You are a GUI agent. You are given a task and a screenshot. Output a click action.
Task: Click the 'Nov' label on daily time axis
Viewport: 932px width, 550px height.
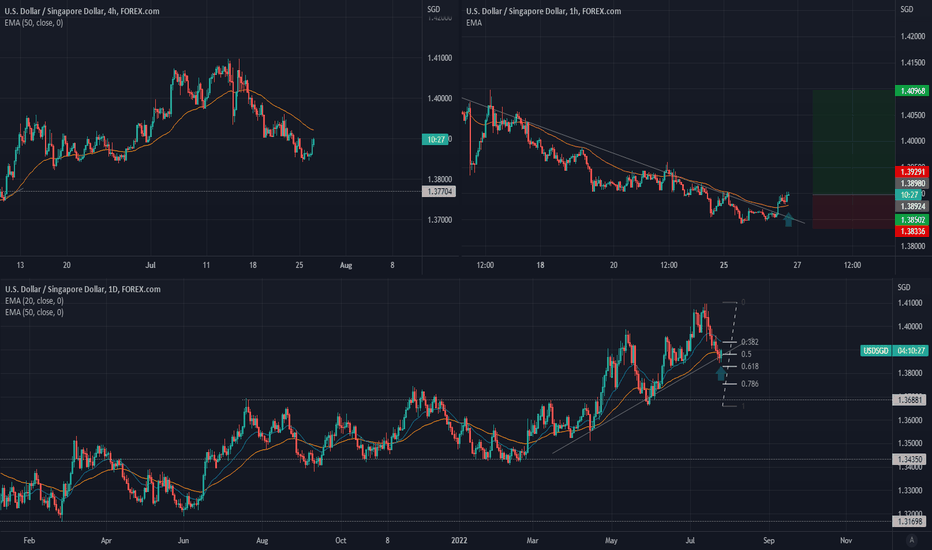pos(846,540)
